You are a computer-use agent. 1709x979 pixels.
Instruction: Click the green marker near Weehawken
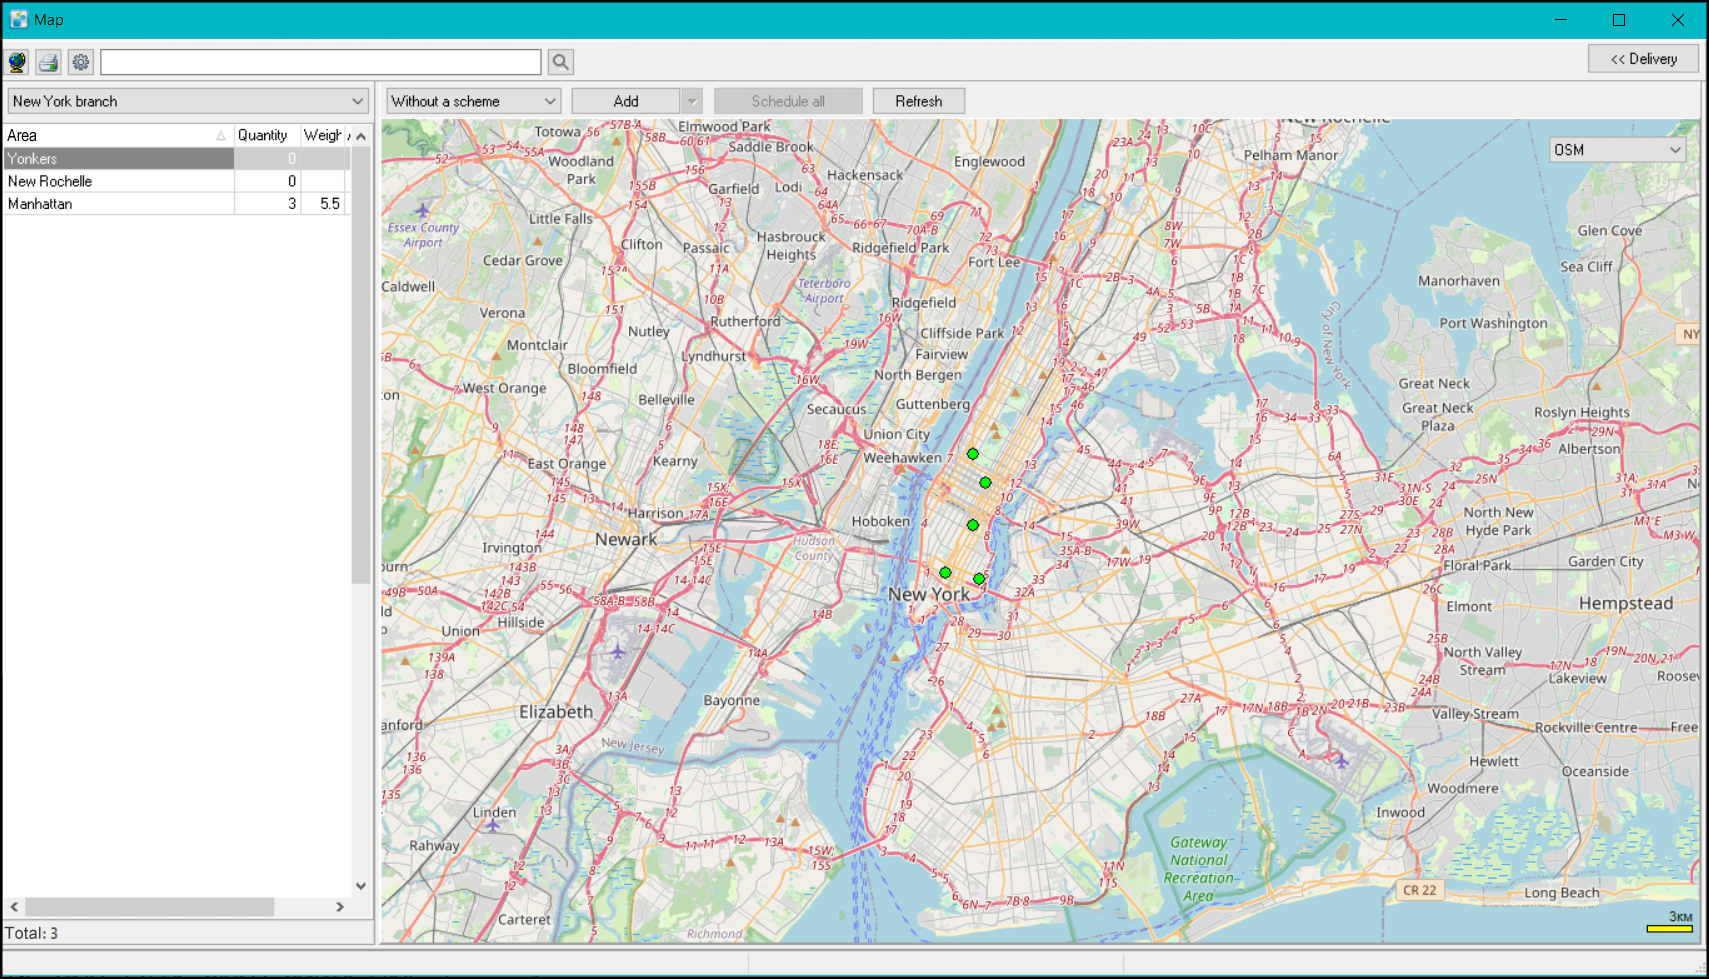point(972,454)
